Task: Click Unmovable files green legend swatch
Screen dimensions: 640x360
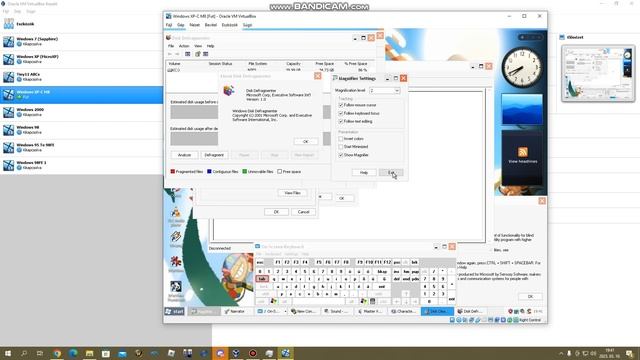Action: coord(244,172)
